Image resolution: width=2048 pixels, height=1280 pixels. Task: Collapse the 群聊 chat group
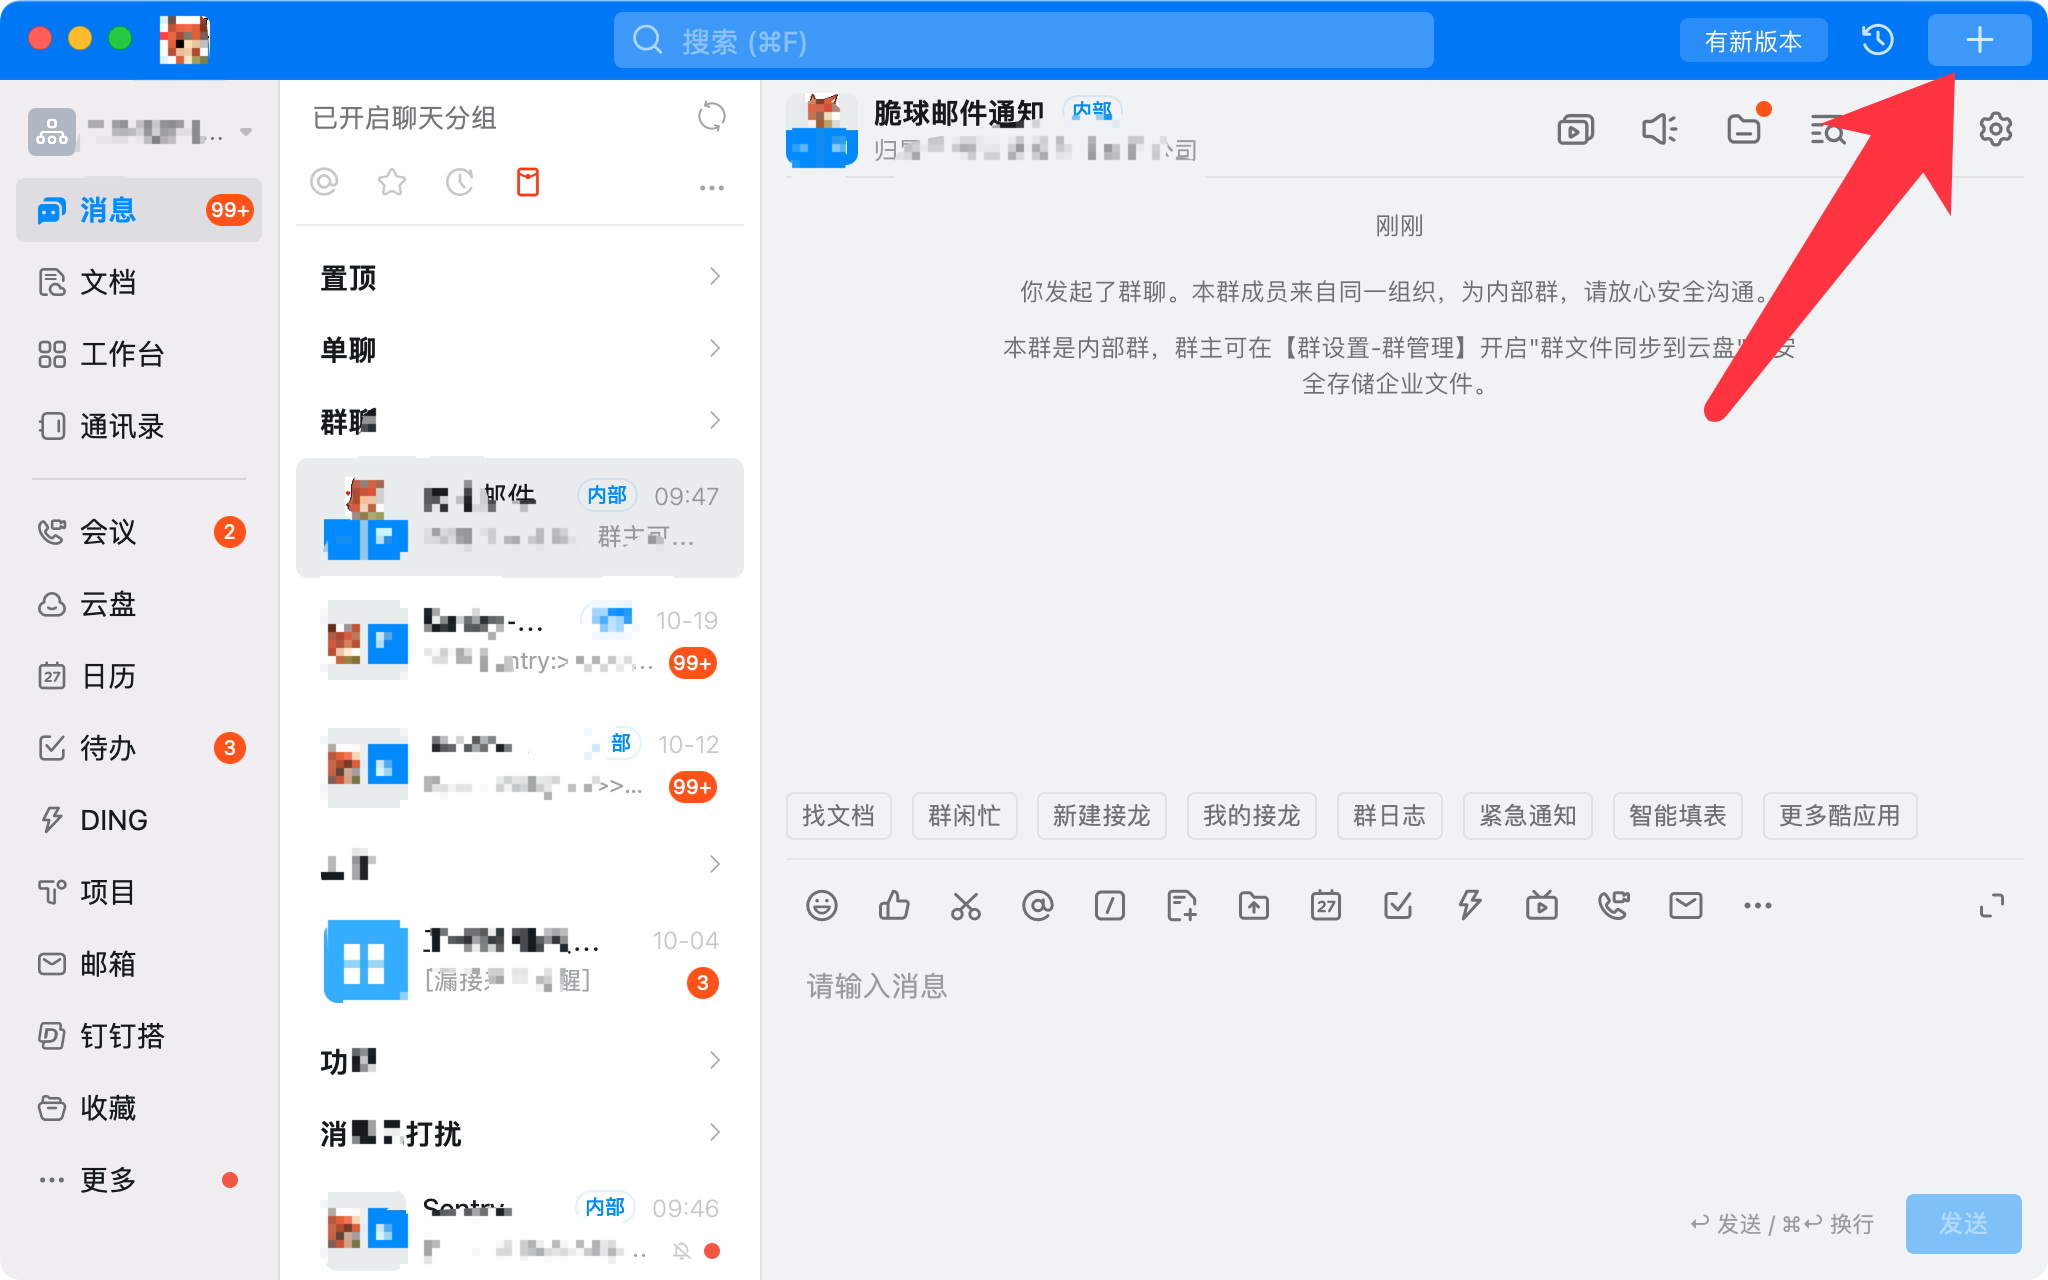point(520,421)
